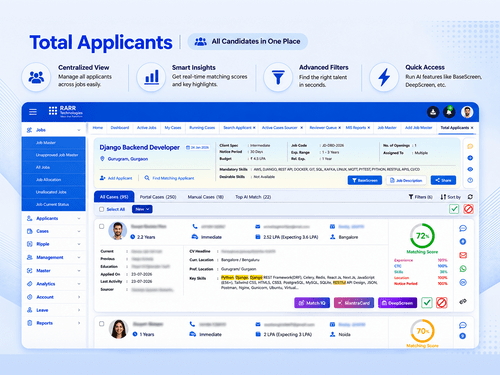The image size is (500, 375).
Task: Open WhatsApp for the 72% candidate
Action: 463,269
